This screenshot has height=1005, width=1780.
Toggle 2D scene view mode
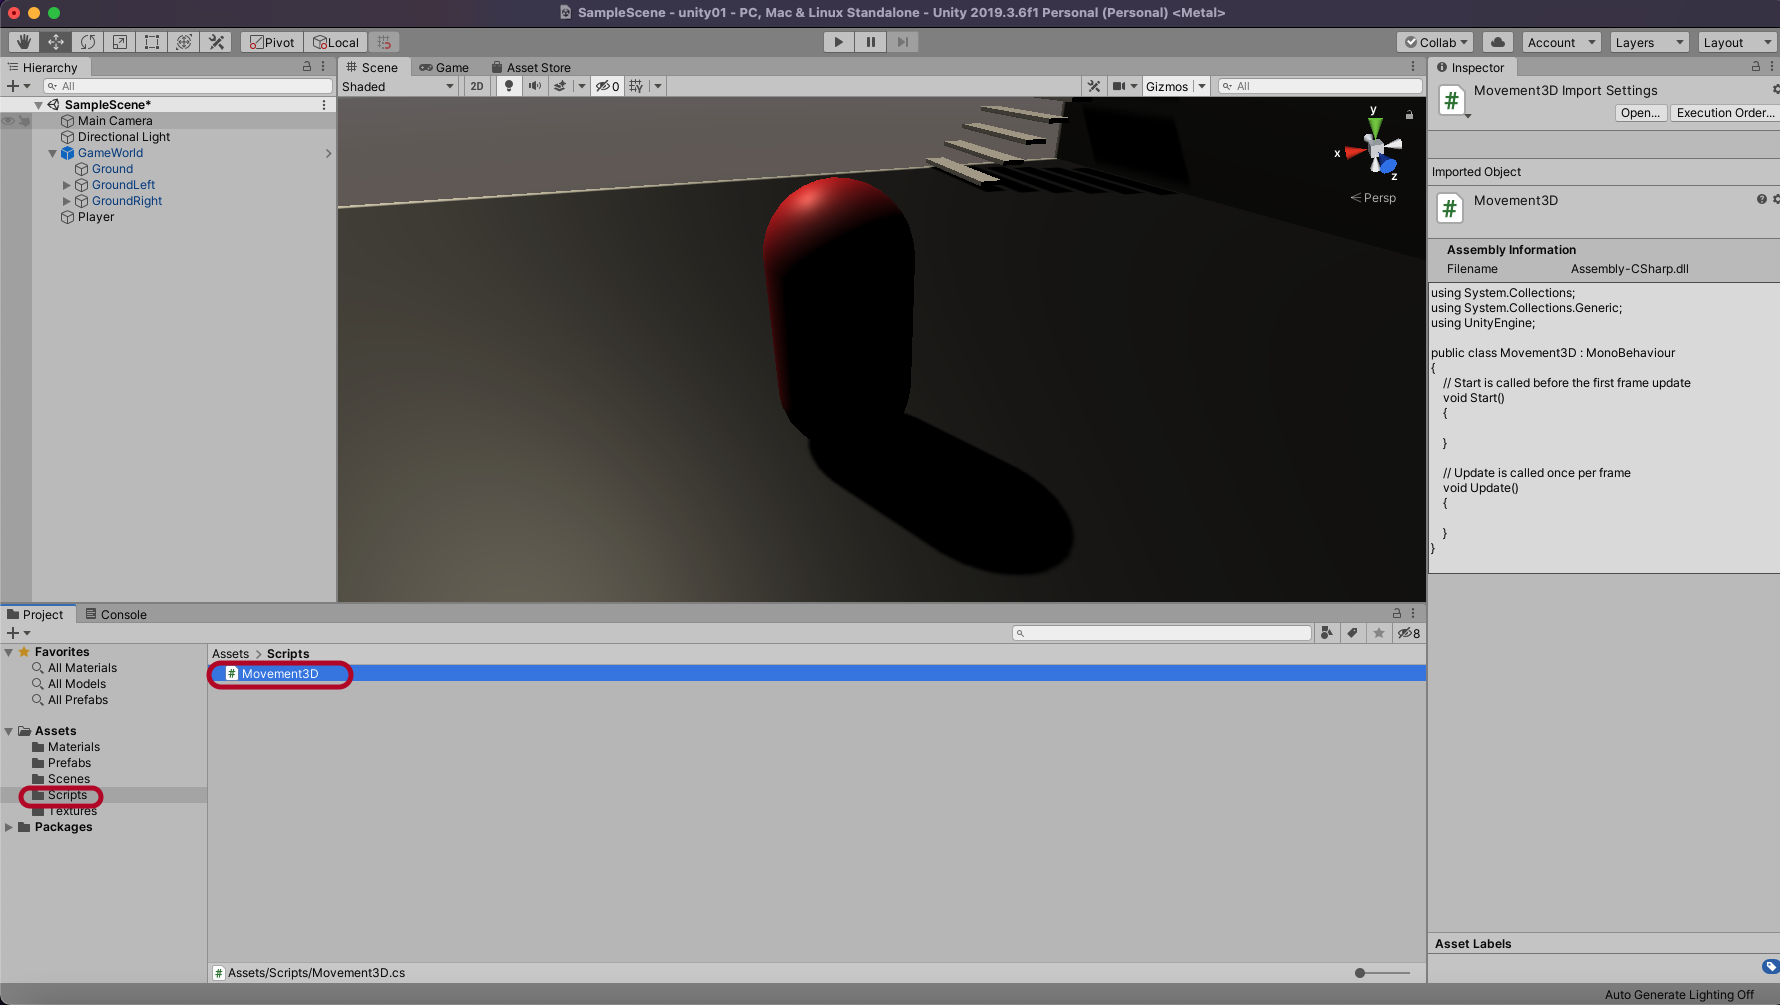pos(477,86)
